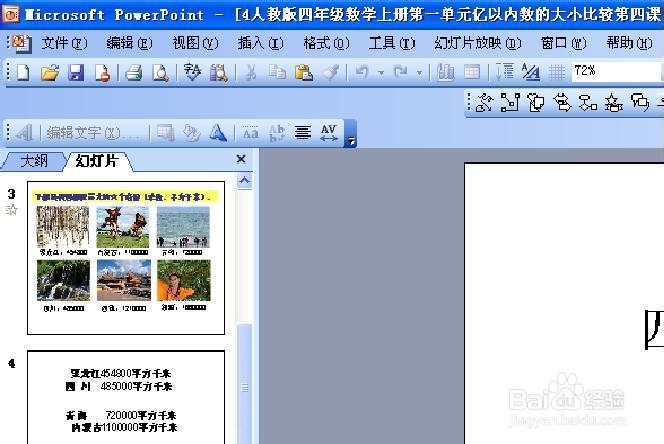Click the running figure animation icon
The image size is (664, 444).
point(484,103)
